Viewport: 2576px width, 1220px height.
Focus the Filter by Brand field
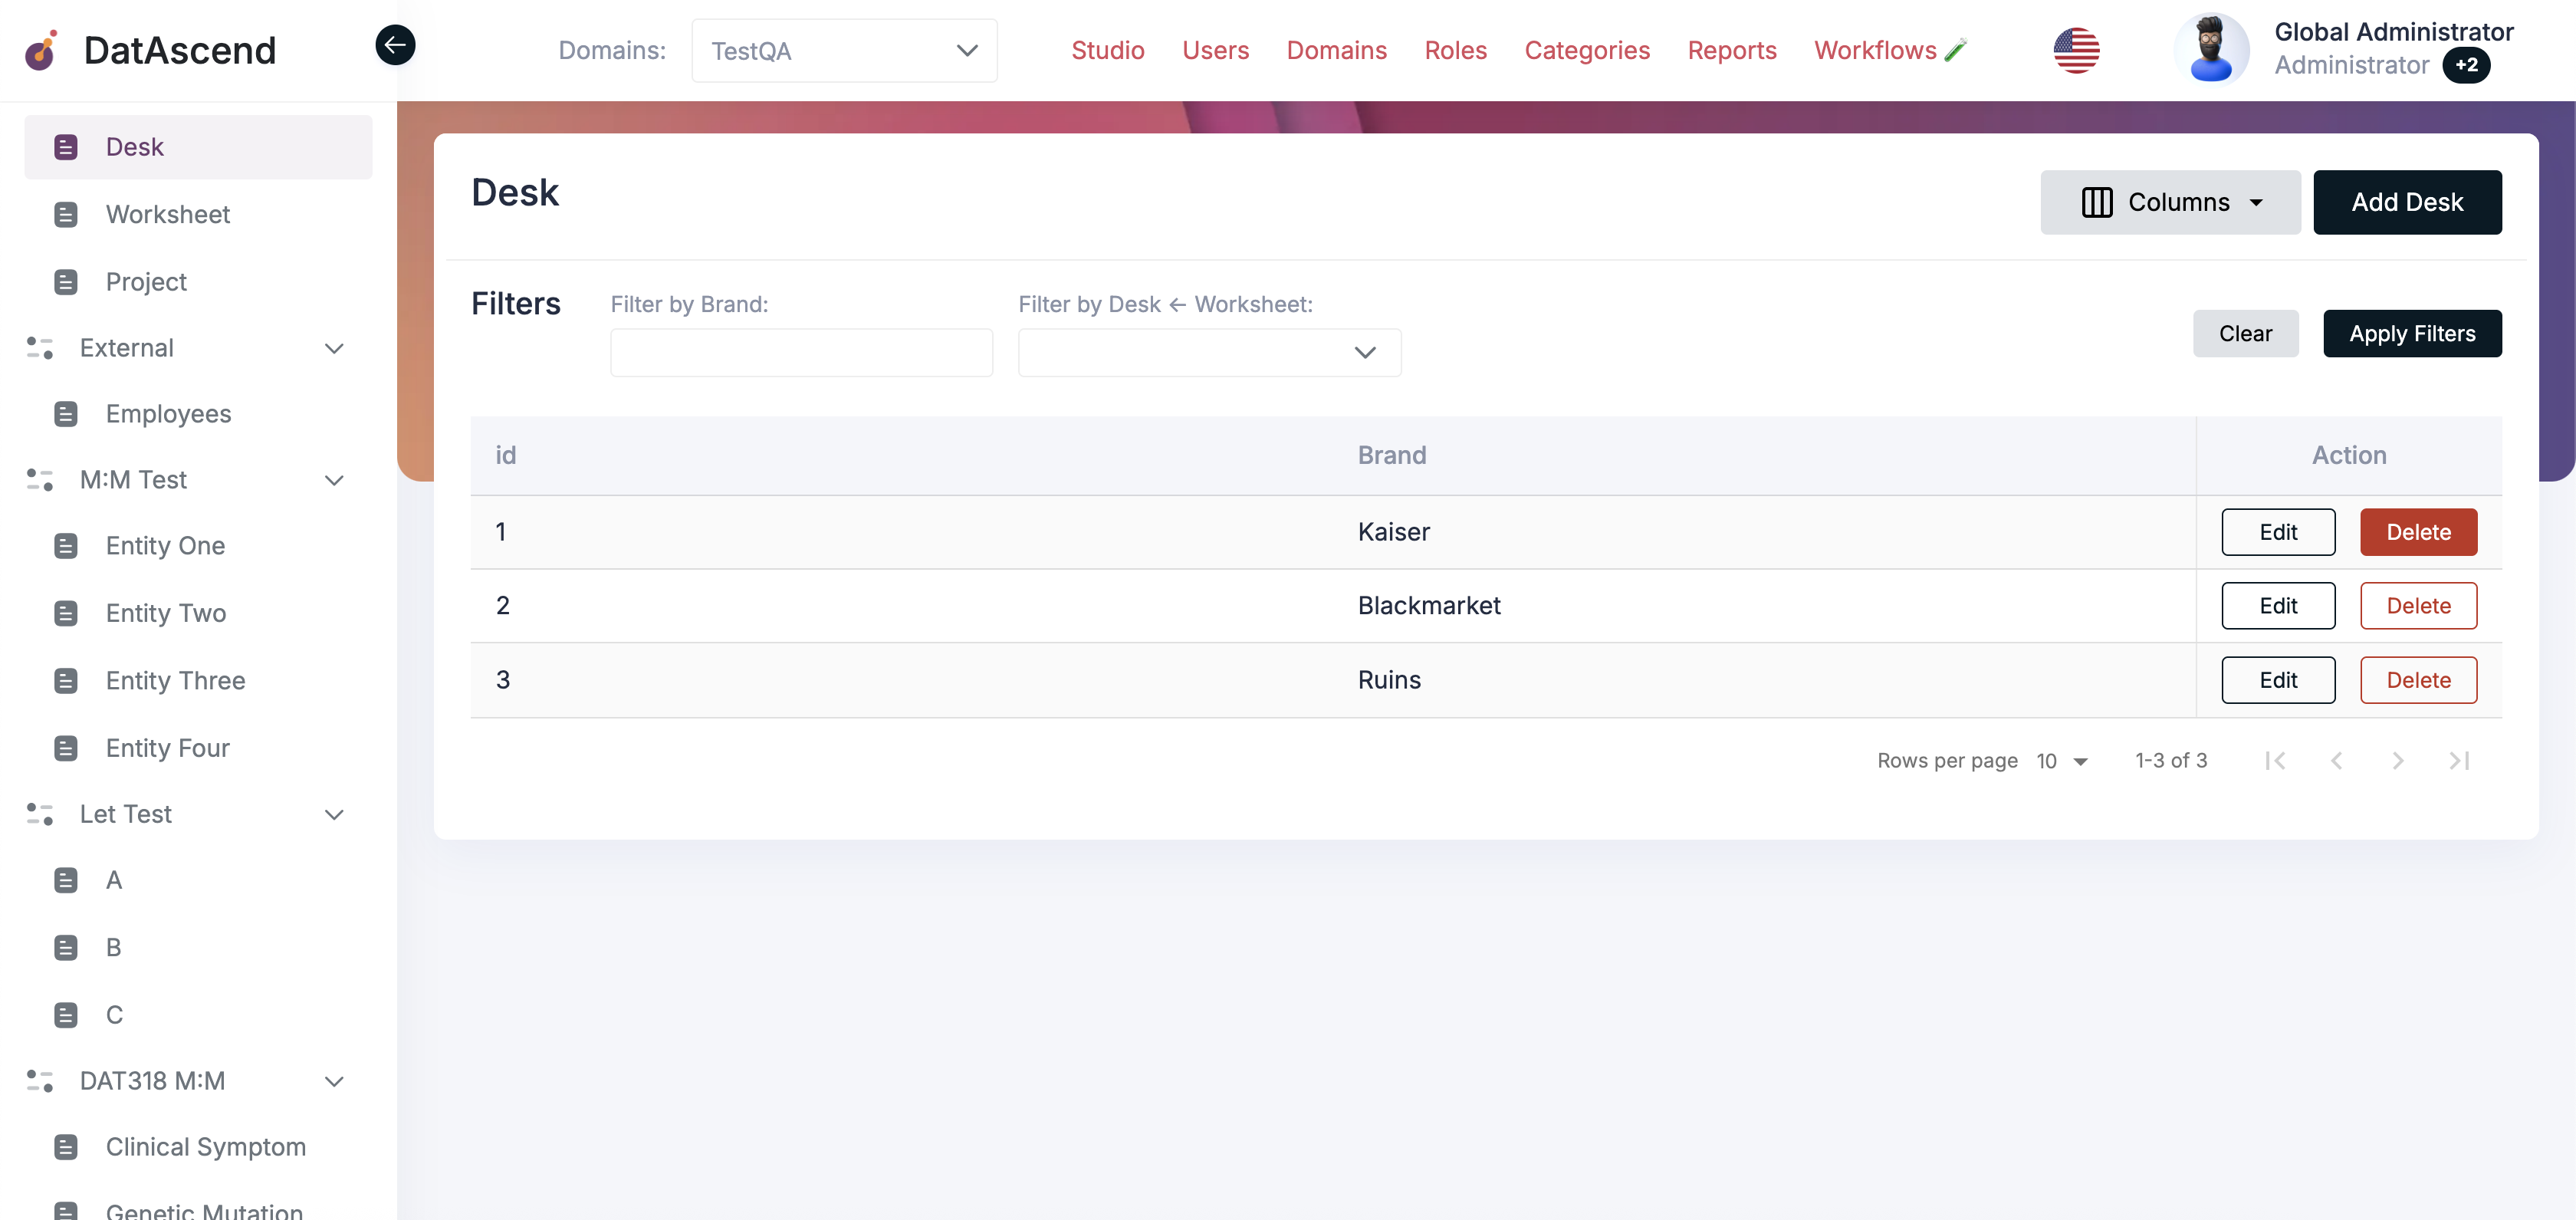(801, 352)
